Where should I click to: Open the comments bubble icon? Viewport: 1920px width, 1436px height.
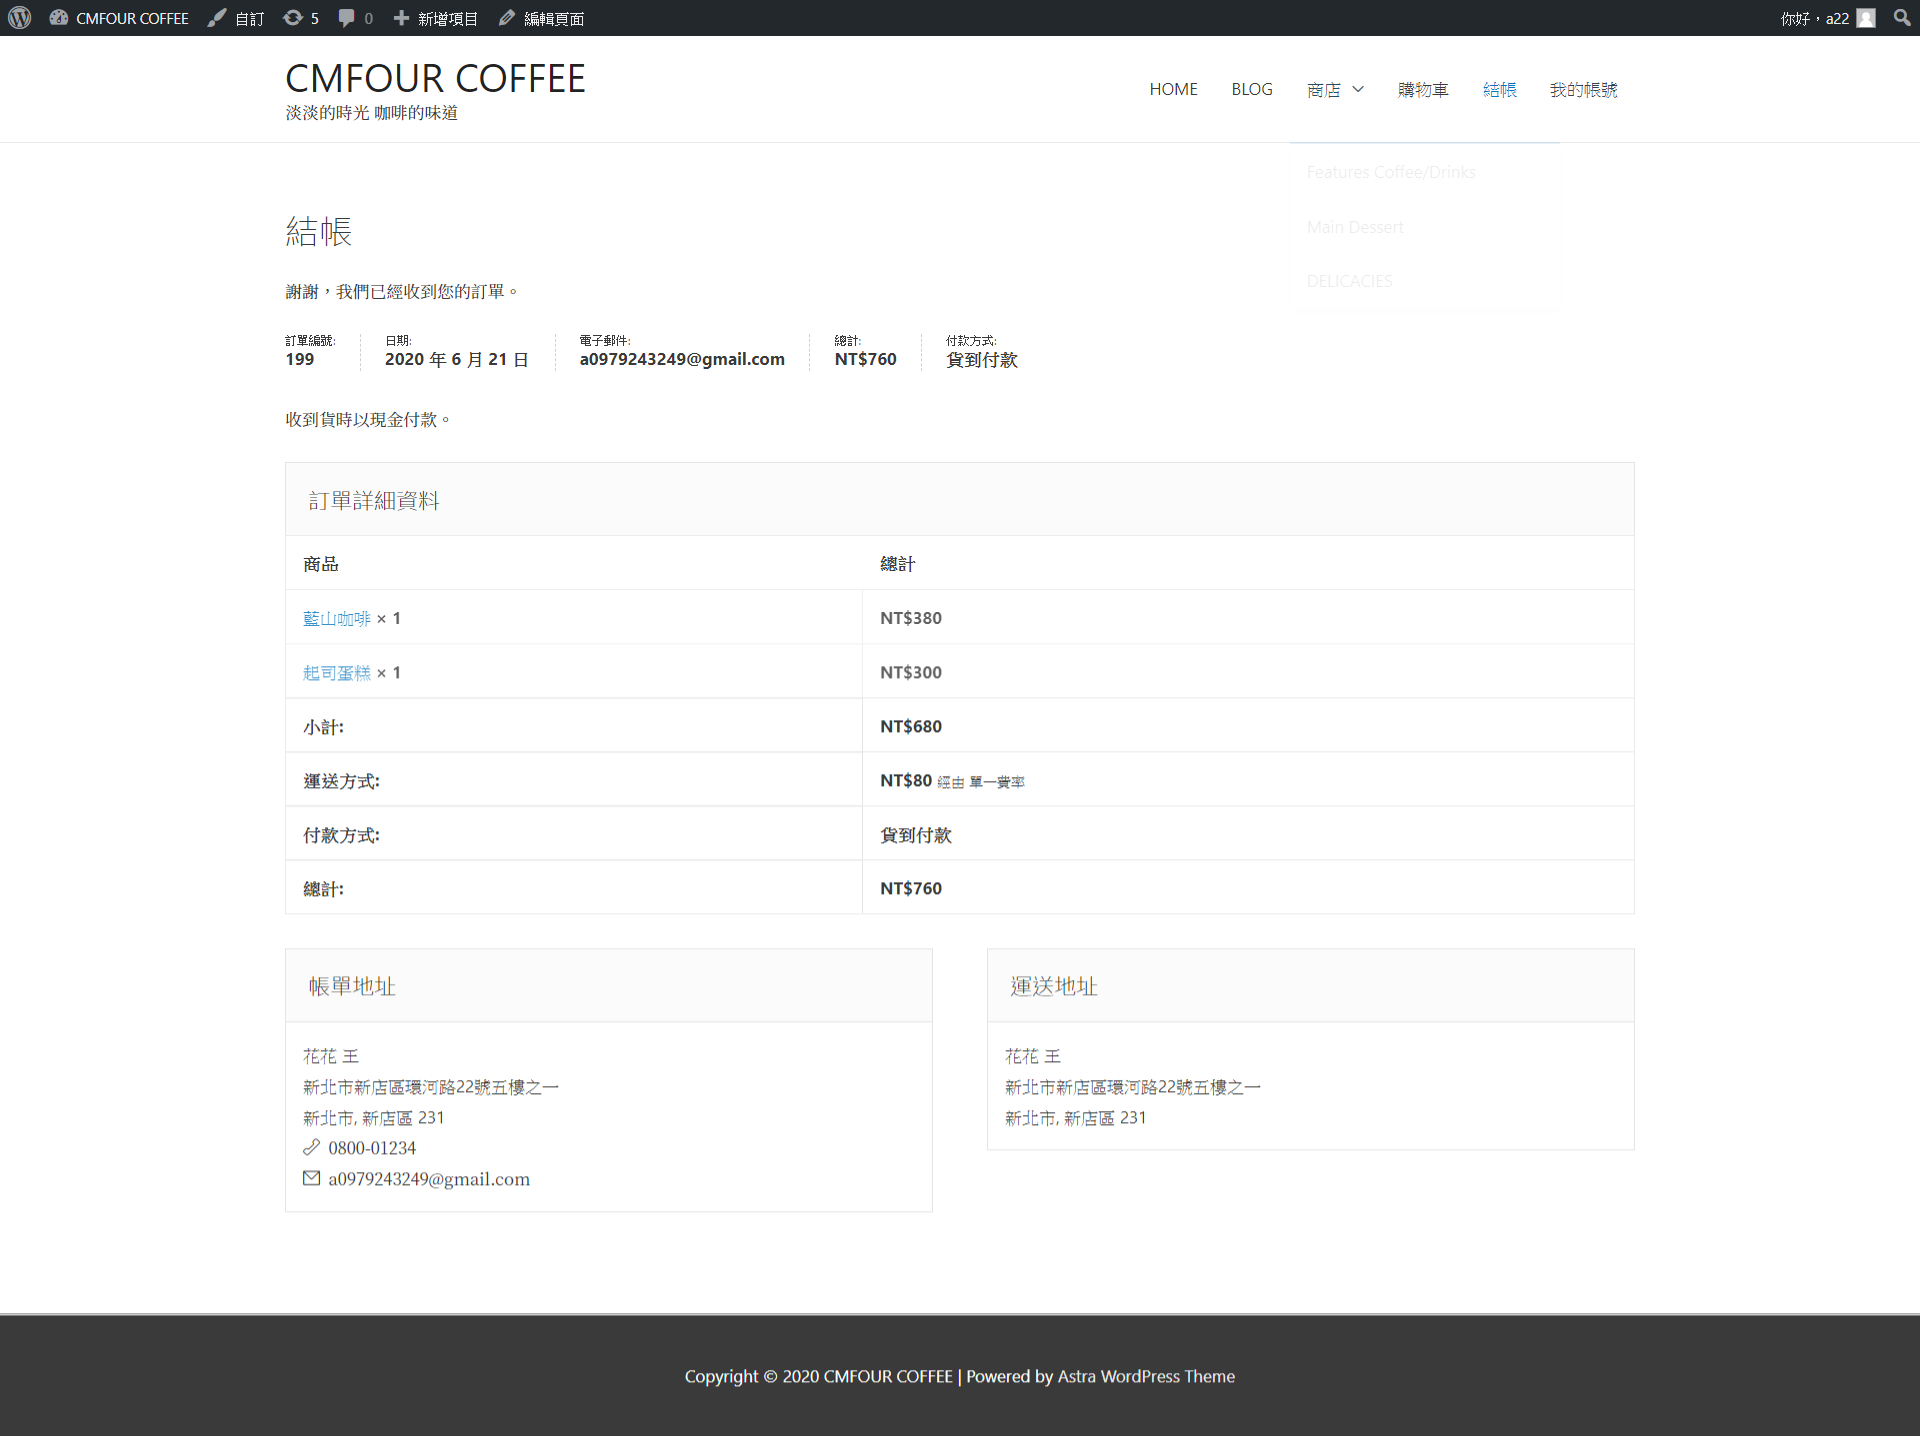pos(347,18)
